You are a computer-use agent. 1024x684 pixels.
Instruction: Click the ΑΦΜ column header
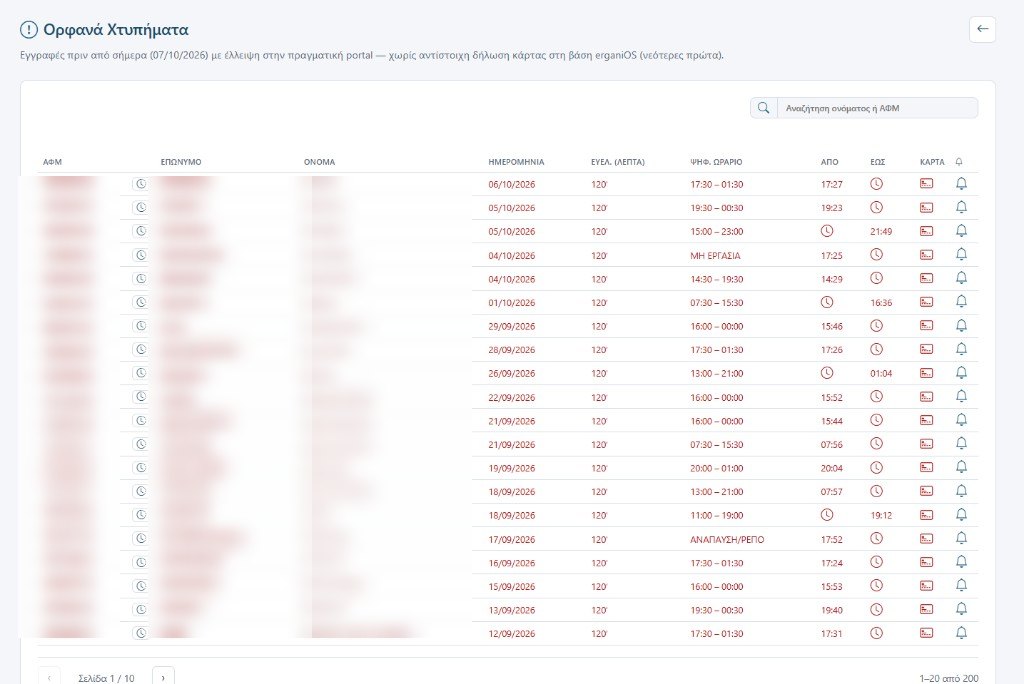52,162
